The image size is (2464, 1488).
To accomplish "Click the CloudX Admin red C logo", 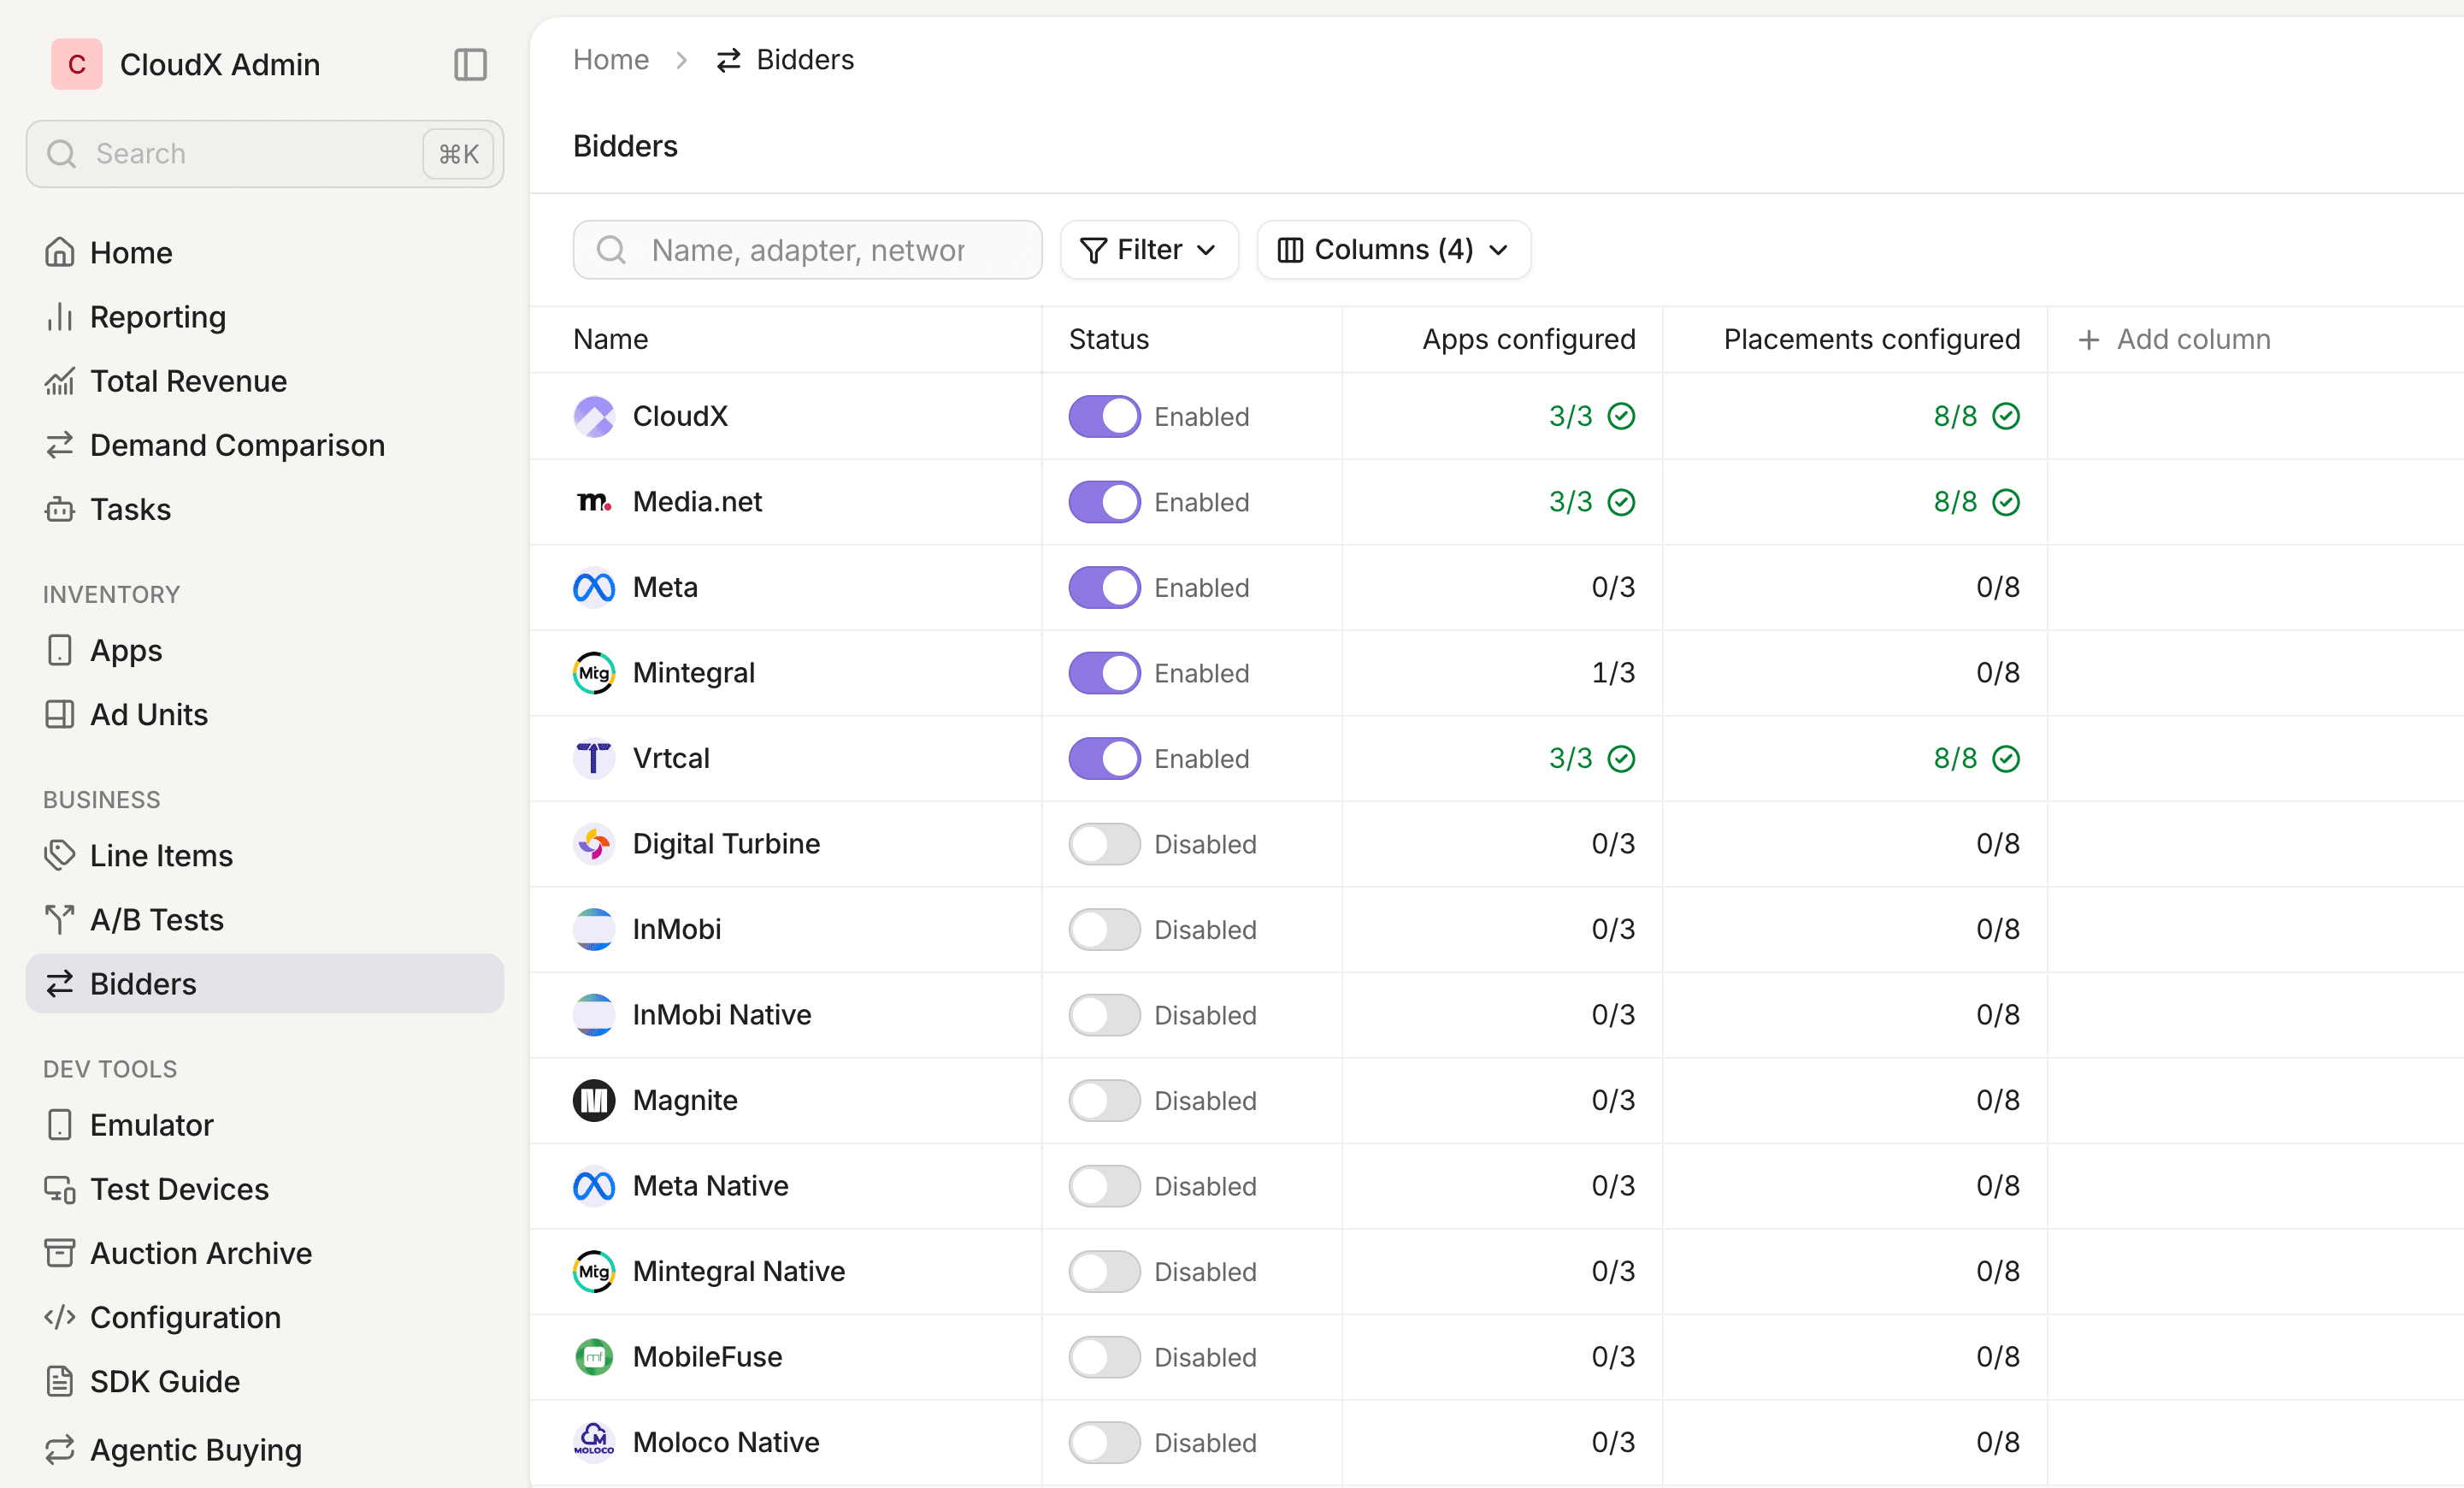I will pos(77,65).
